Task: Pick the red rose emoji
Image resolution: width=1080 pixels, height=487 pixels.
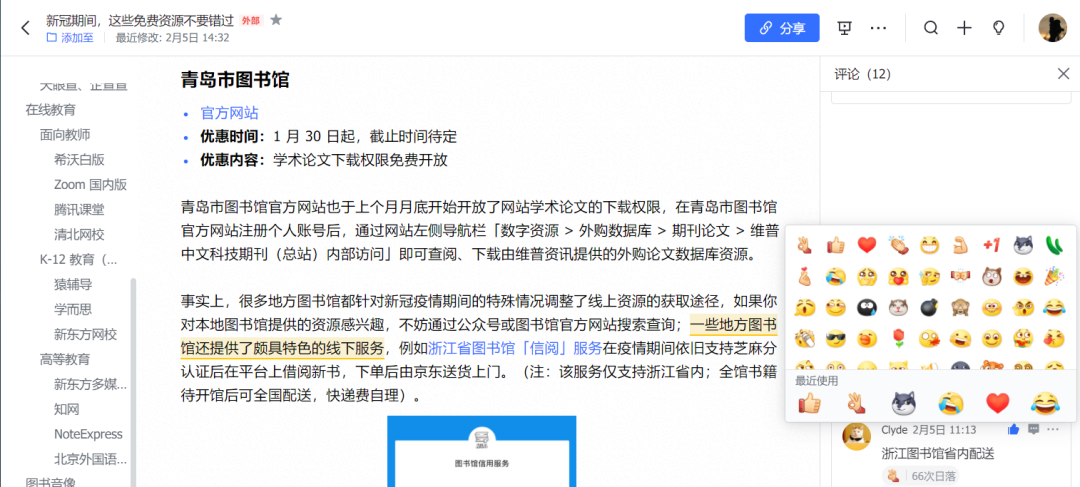Action: [x=898, y=339]
